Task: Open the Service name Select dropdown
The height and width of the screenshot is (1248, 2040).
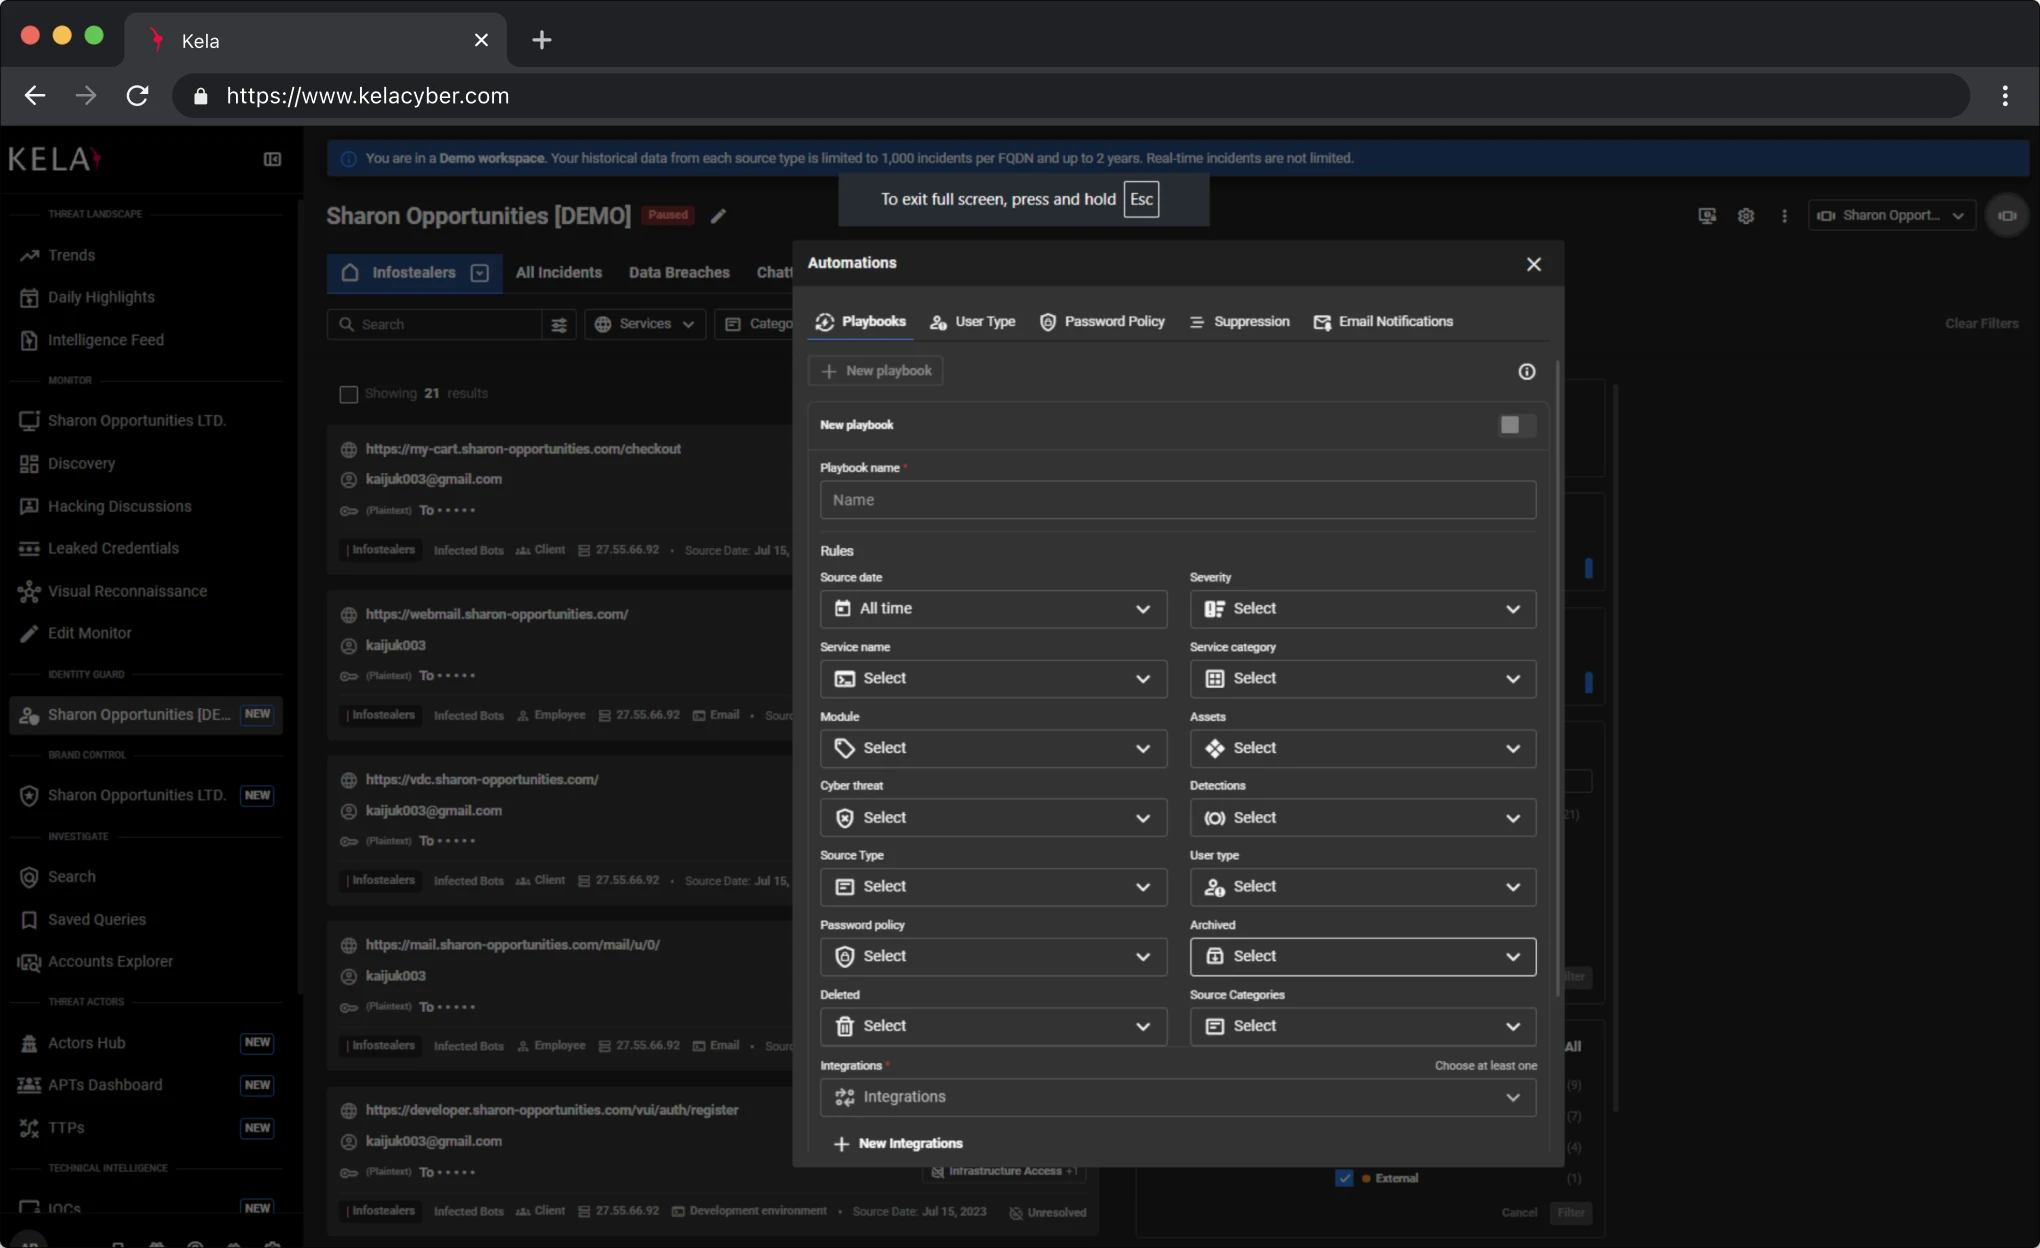Action: [993, 679]
